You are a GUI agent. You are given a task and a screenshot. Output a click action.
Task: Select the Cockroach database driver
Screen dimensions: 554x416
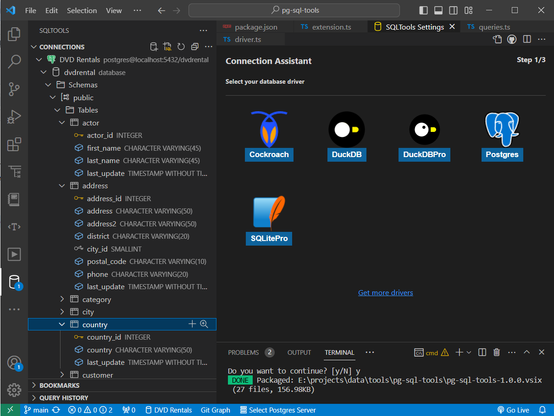click(x=269, y=136)
